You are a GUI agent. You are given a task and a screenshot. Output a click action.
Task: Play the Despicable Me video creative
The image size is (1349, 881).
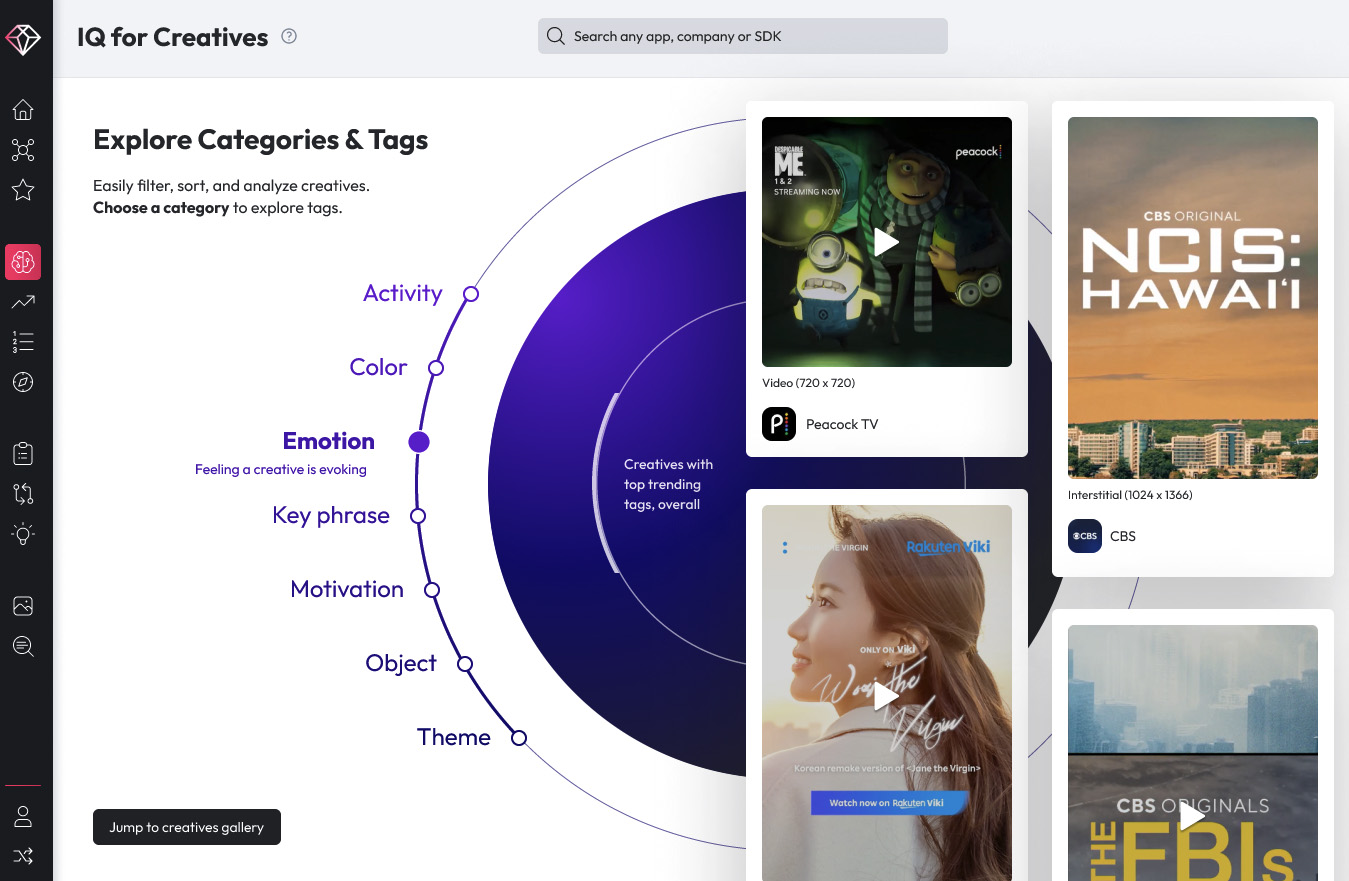point(887,242)
